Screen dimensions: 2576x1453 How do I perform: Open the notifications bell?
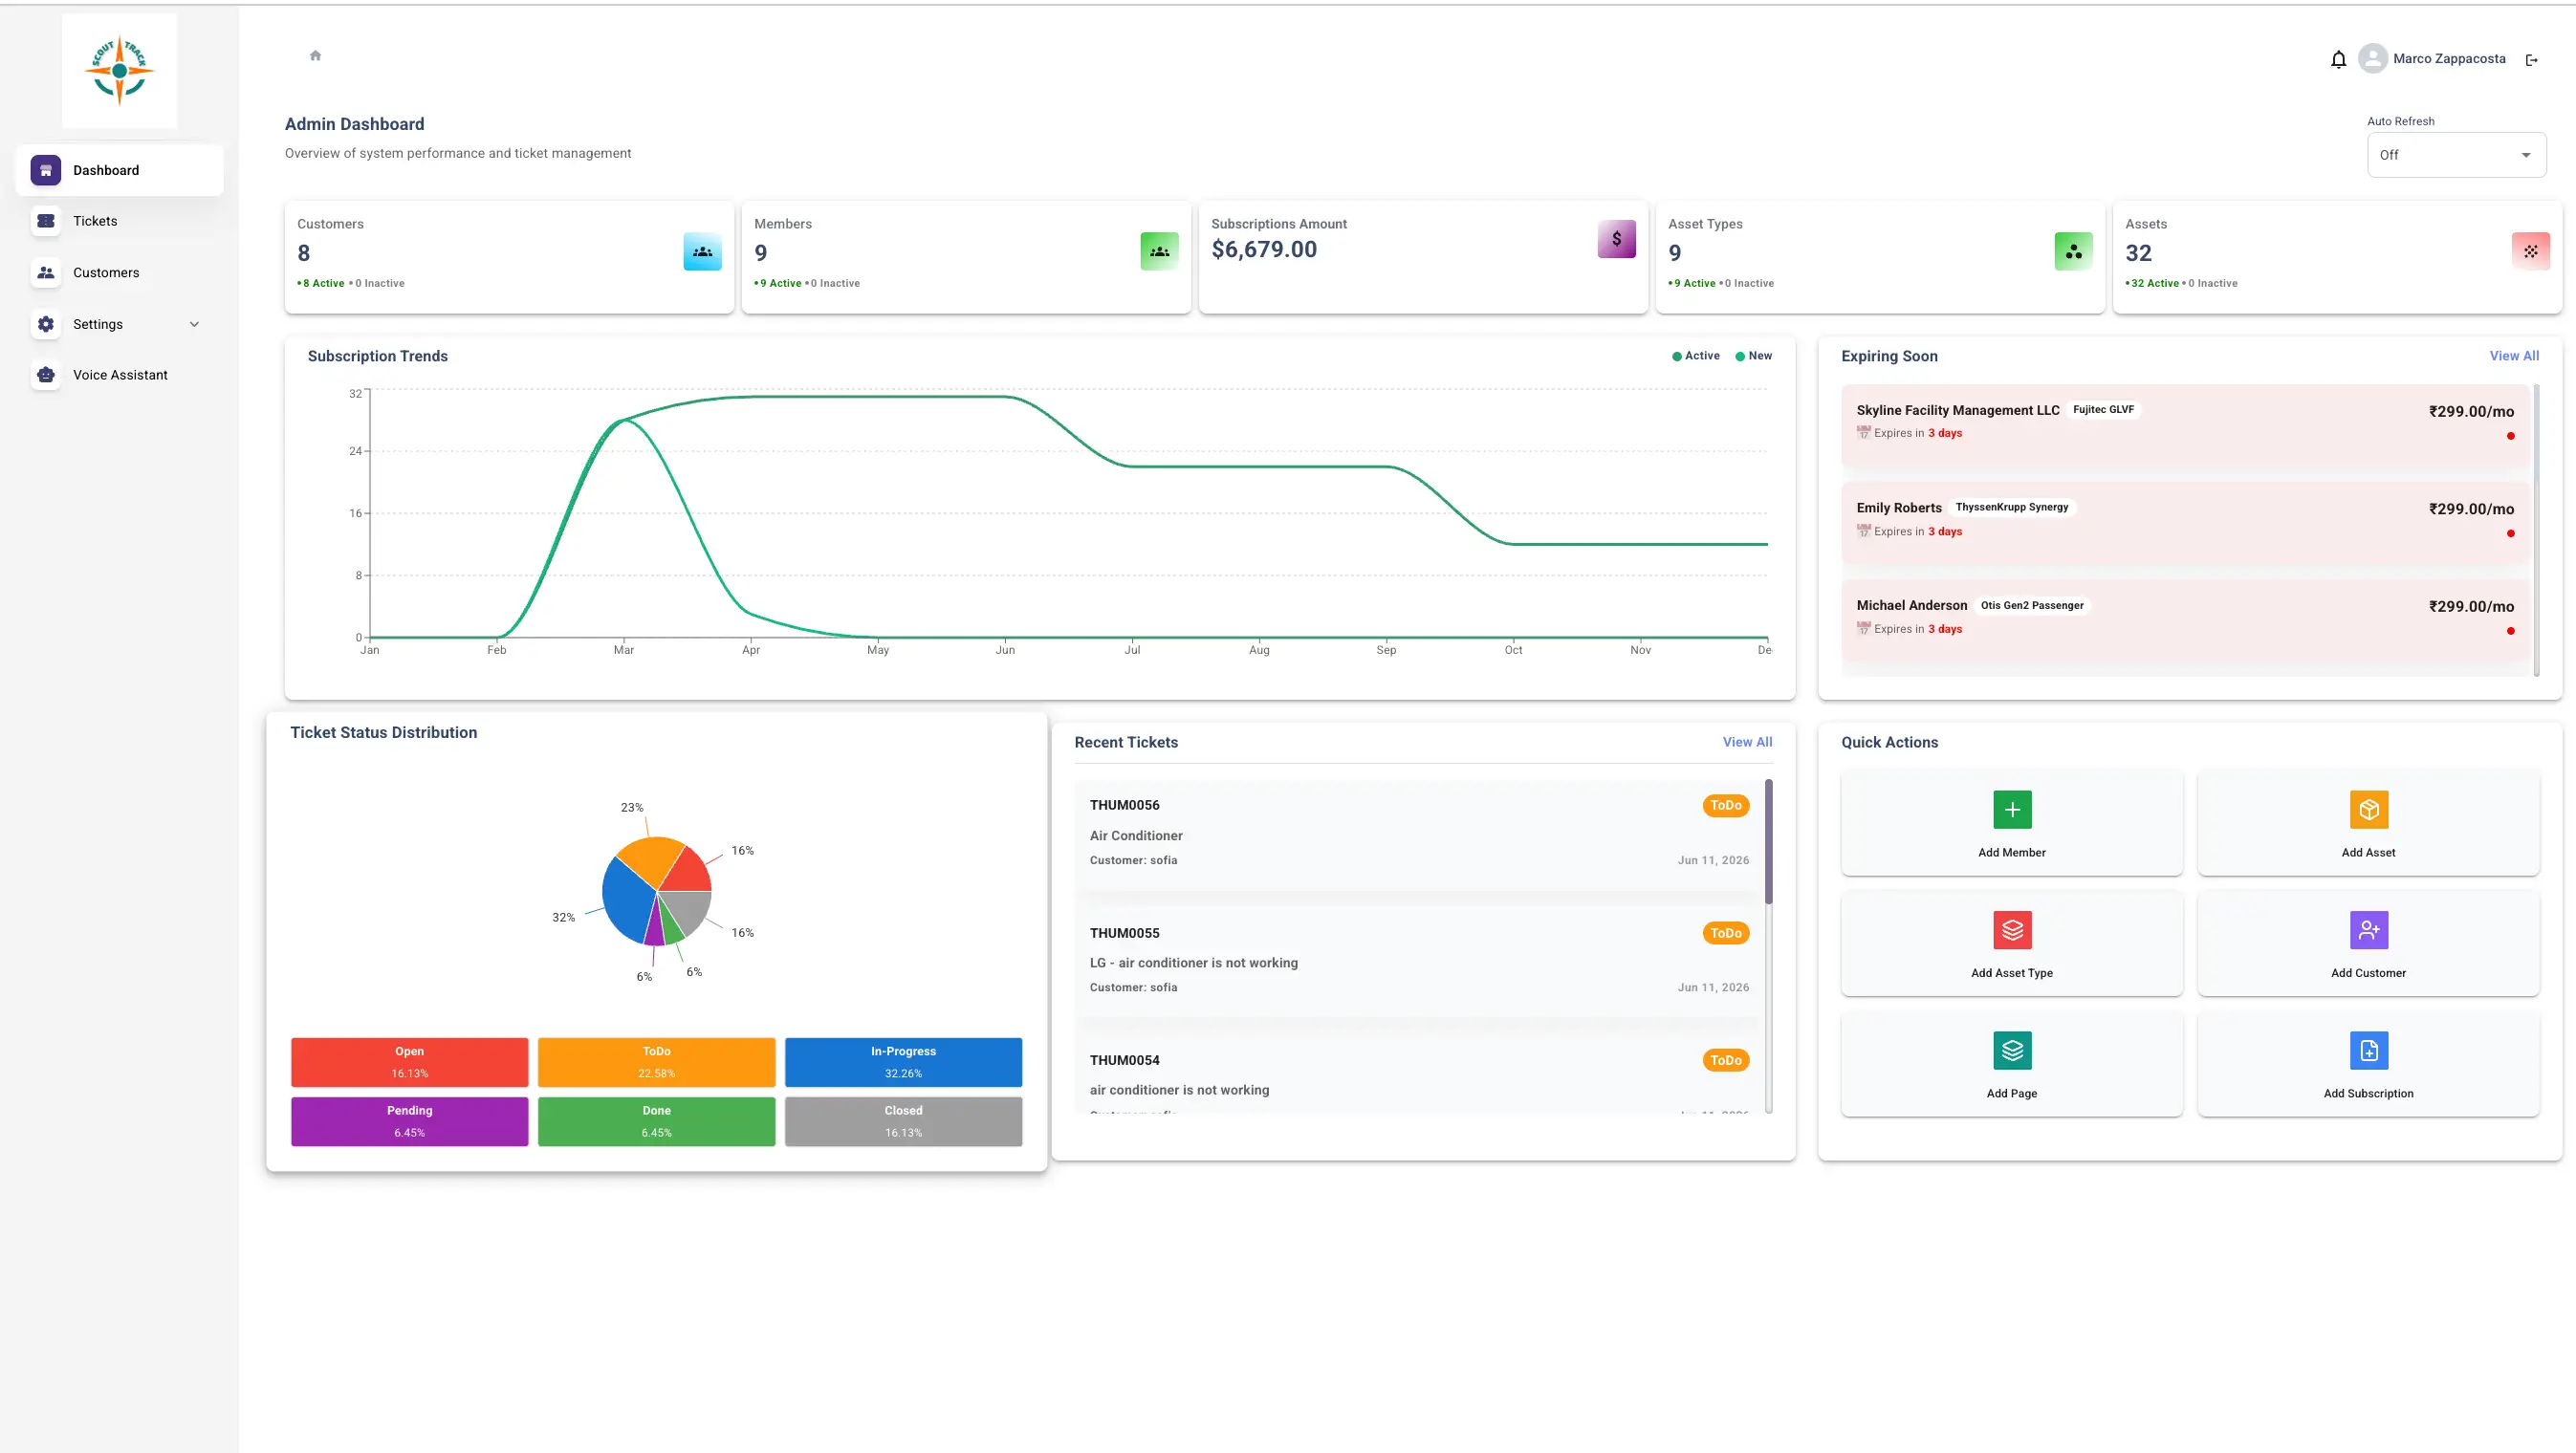[x=2338, y=59]
